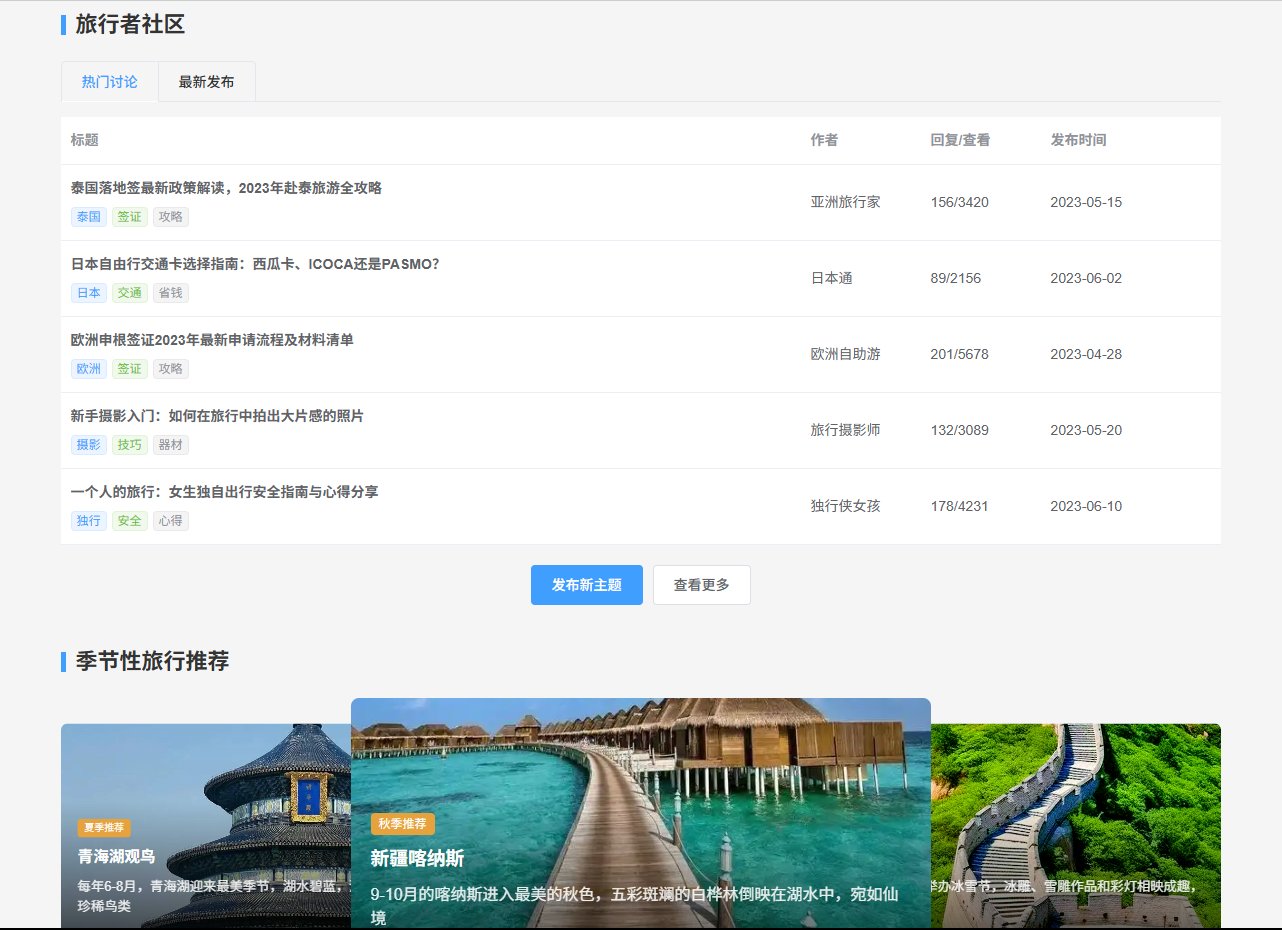
Task: Click author name 独行侠女孩
Action: pos(845,506)
